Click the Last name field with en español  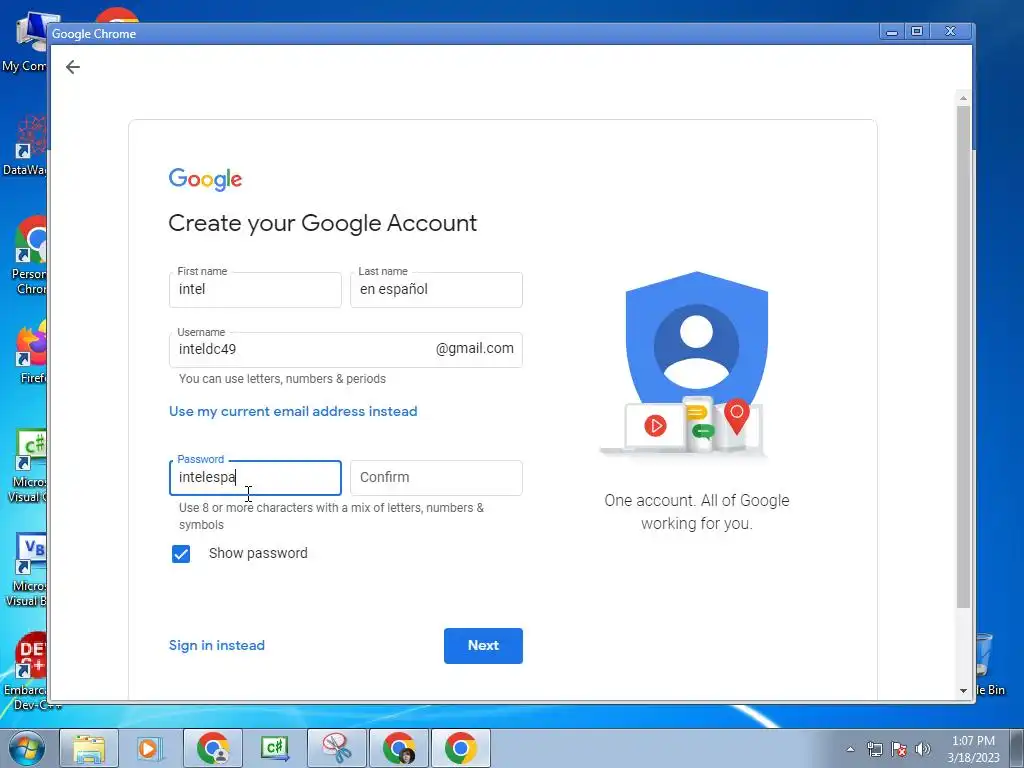[x=436, y=289]
